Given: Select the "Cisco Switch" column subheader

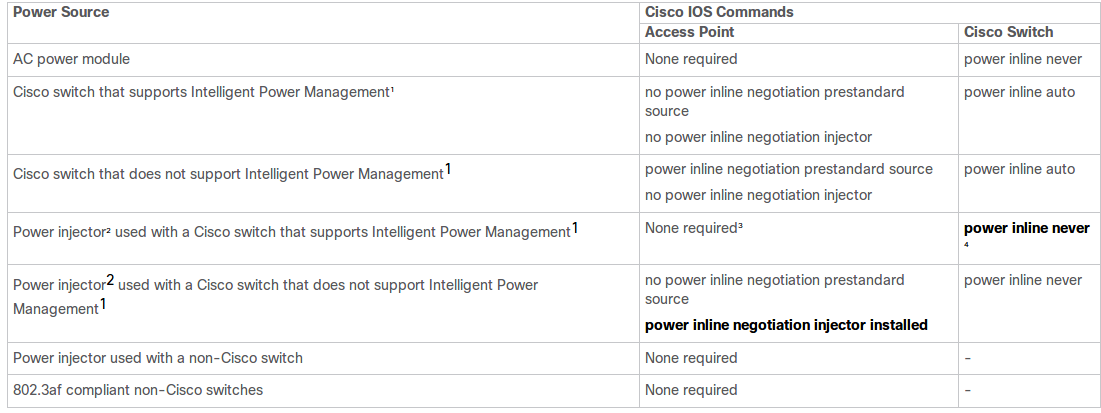Looking at the screenshot, I should click(x=1008, y=32).
